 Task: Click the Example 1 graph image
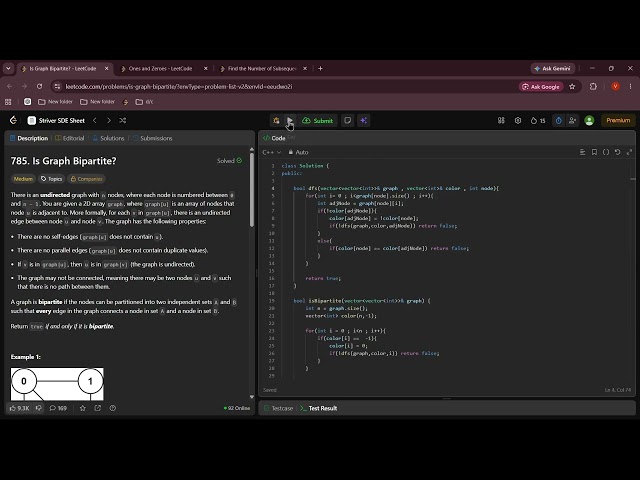[x=57, y=384]
